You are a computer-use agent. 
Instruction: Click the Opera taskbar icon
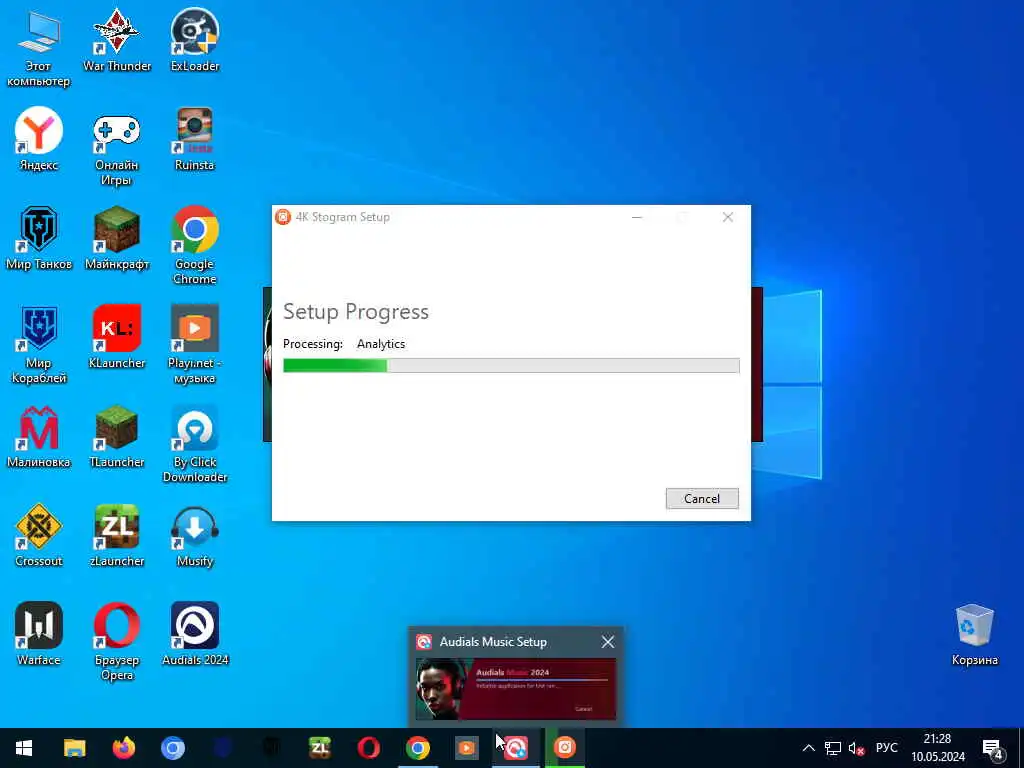368,748
